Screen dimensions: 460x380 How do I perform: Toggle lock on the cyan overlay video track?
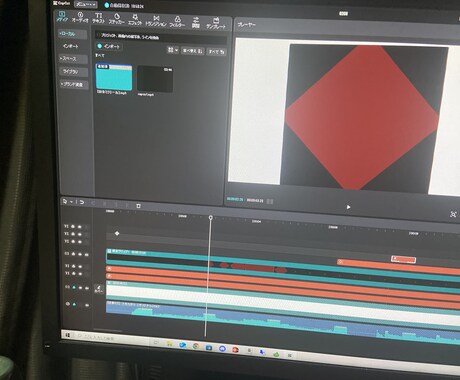coord(74,254)
